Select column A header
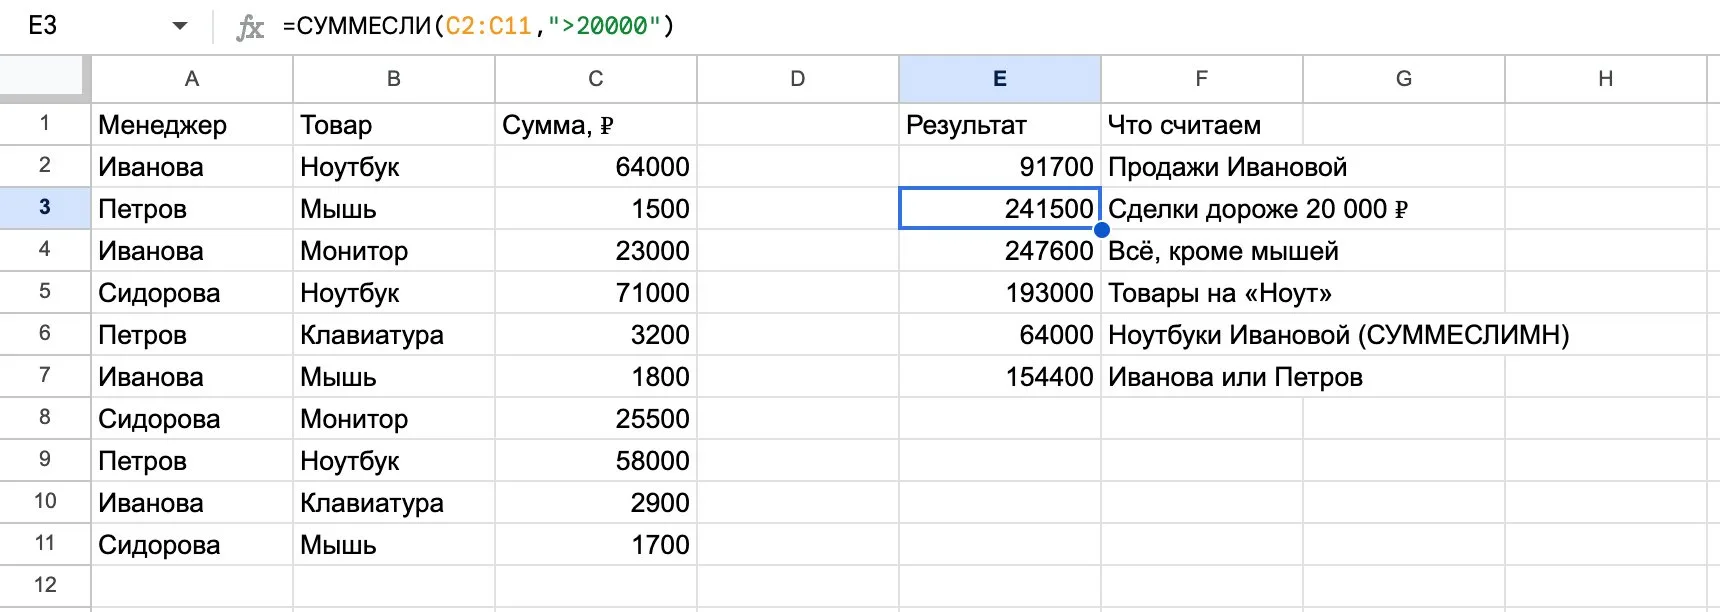1720x612 pixels. coord(192,79)
